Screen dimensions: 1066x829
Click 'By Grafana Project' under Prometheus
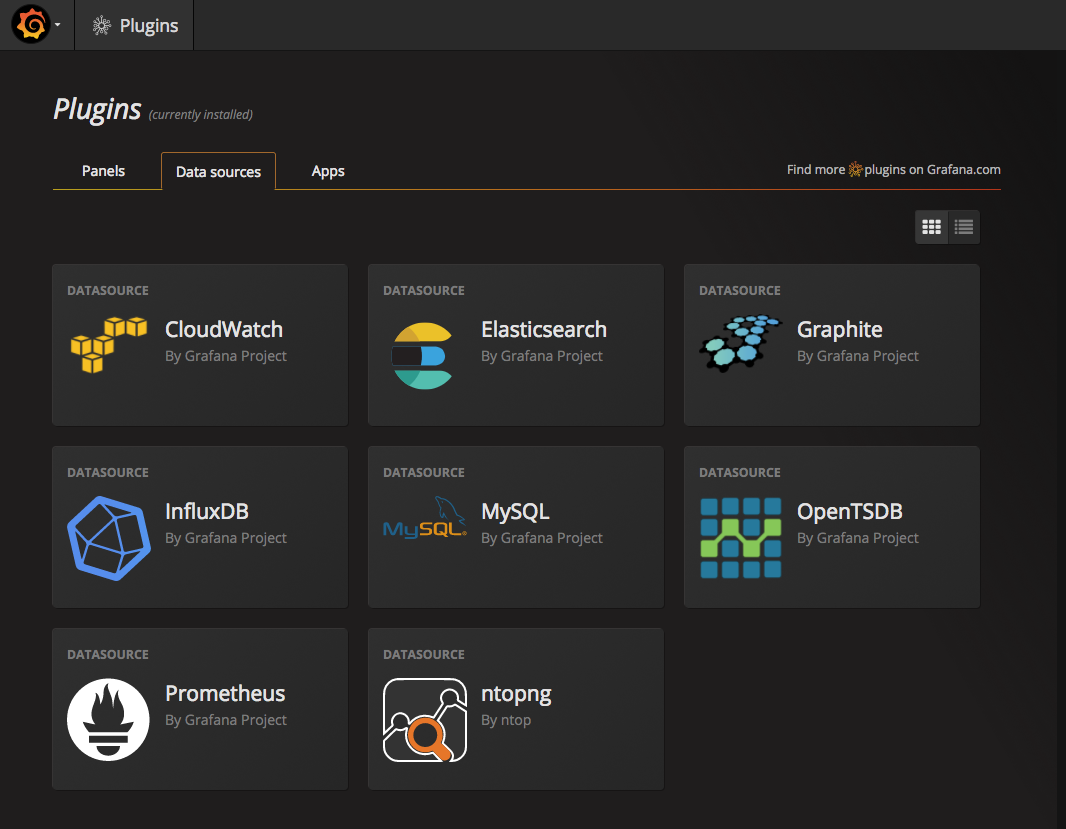pyautogui.click(x=226, y=720)
